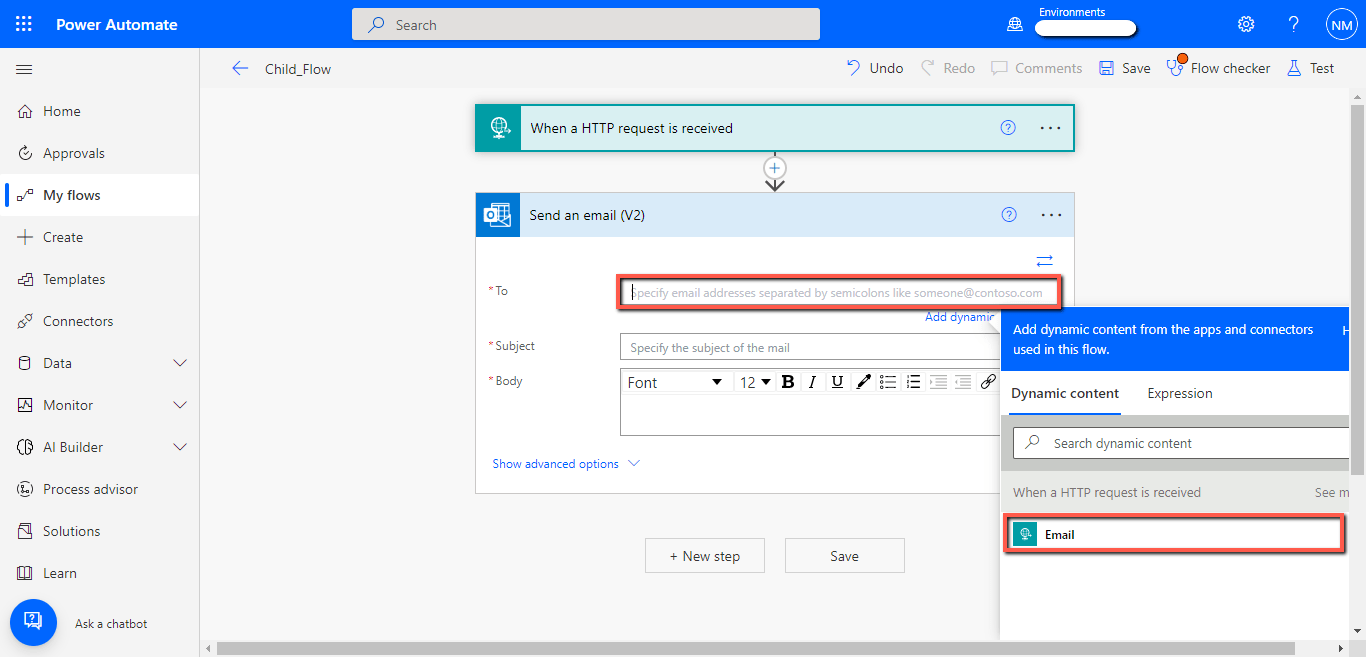Insert numbered list in the Body
The height and width of the screenshot is (657, 1366).
tap(913, 382)
